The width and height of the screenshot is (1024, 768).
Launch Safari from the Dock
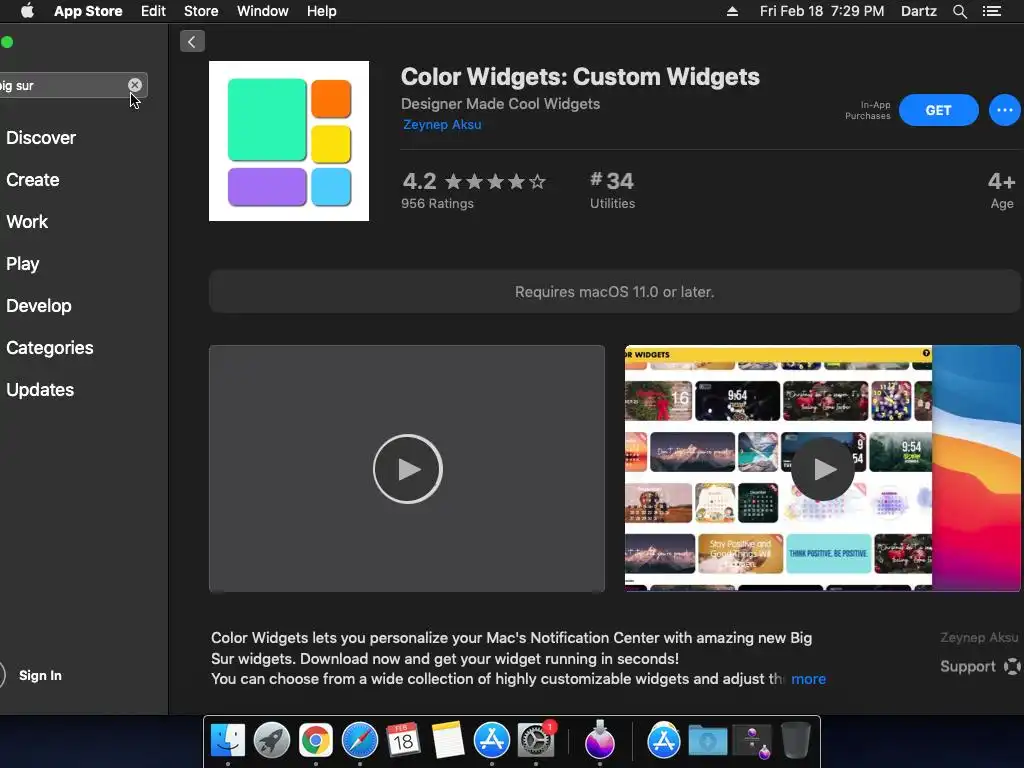360,741
